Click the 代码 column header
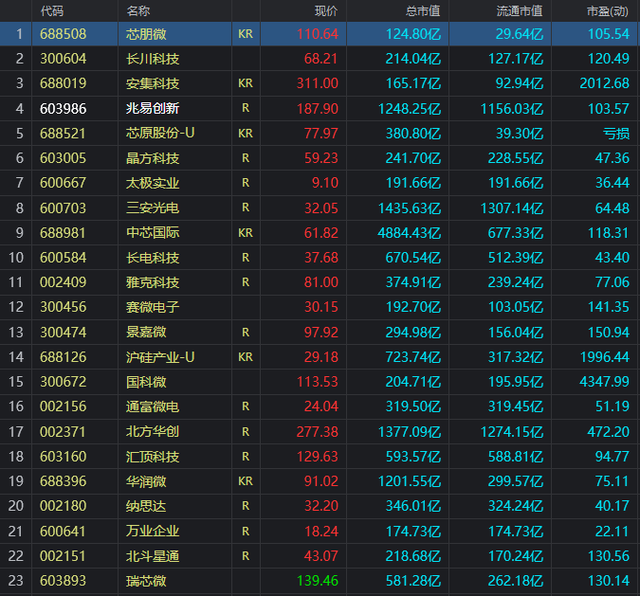 52,11
